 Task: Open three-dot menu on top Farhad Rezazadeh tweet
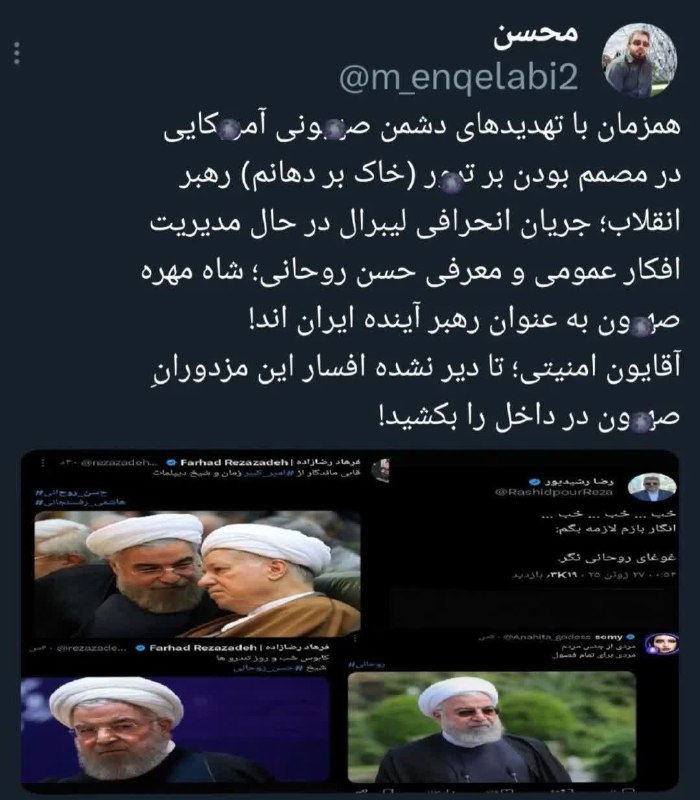pyautogui.click(x=43, y=463)
